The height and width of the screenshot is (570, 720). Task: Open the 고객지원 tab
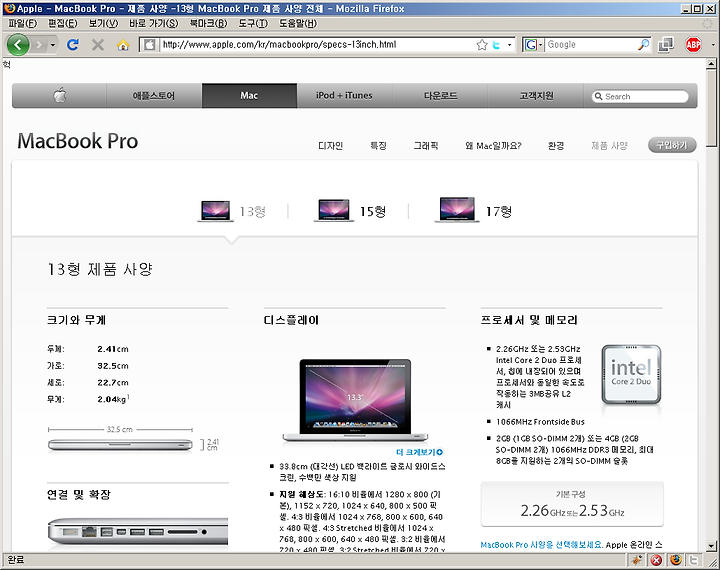coord(536,96)
